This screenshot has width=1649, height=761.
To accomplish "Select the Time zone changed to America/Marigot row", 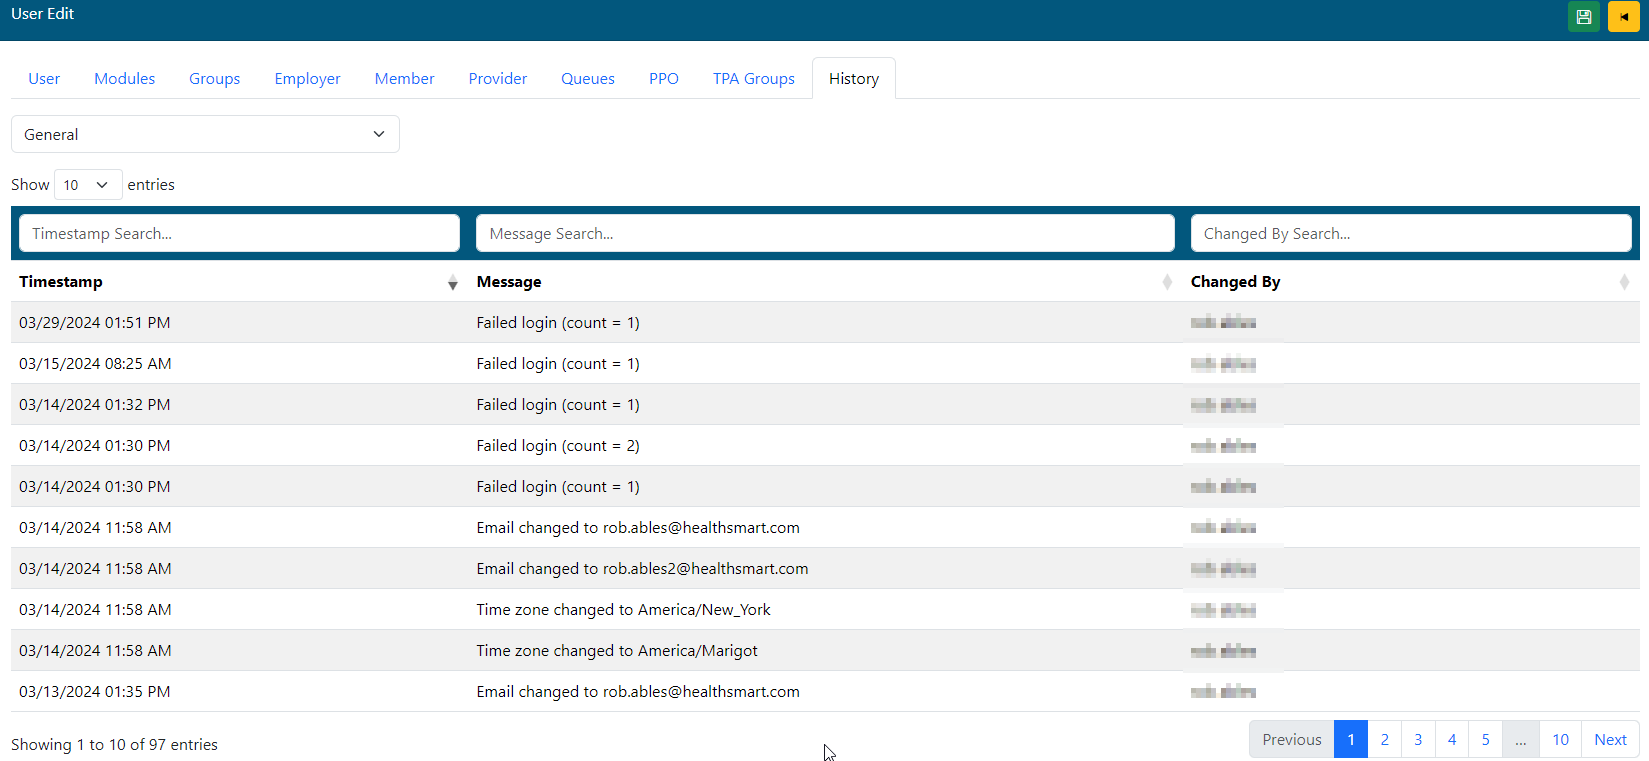I will [616, 651].
